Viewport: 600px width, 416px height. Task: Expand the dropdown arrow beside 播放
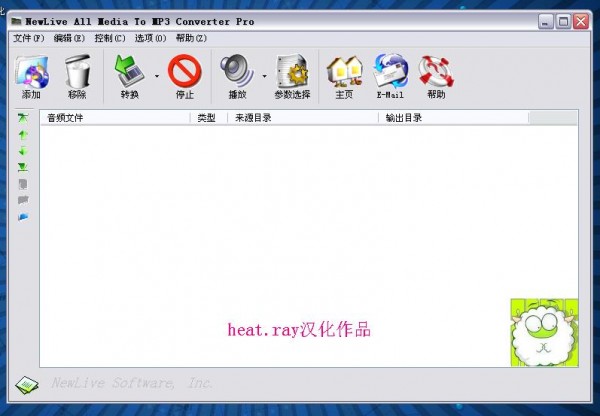pos(264,76)
